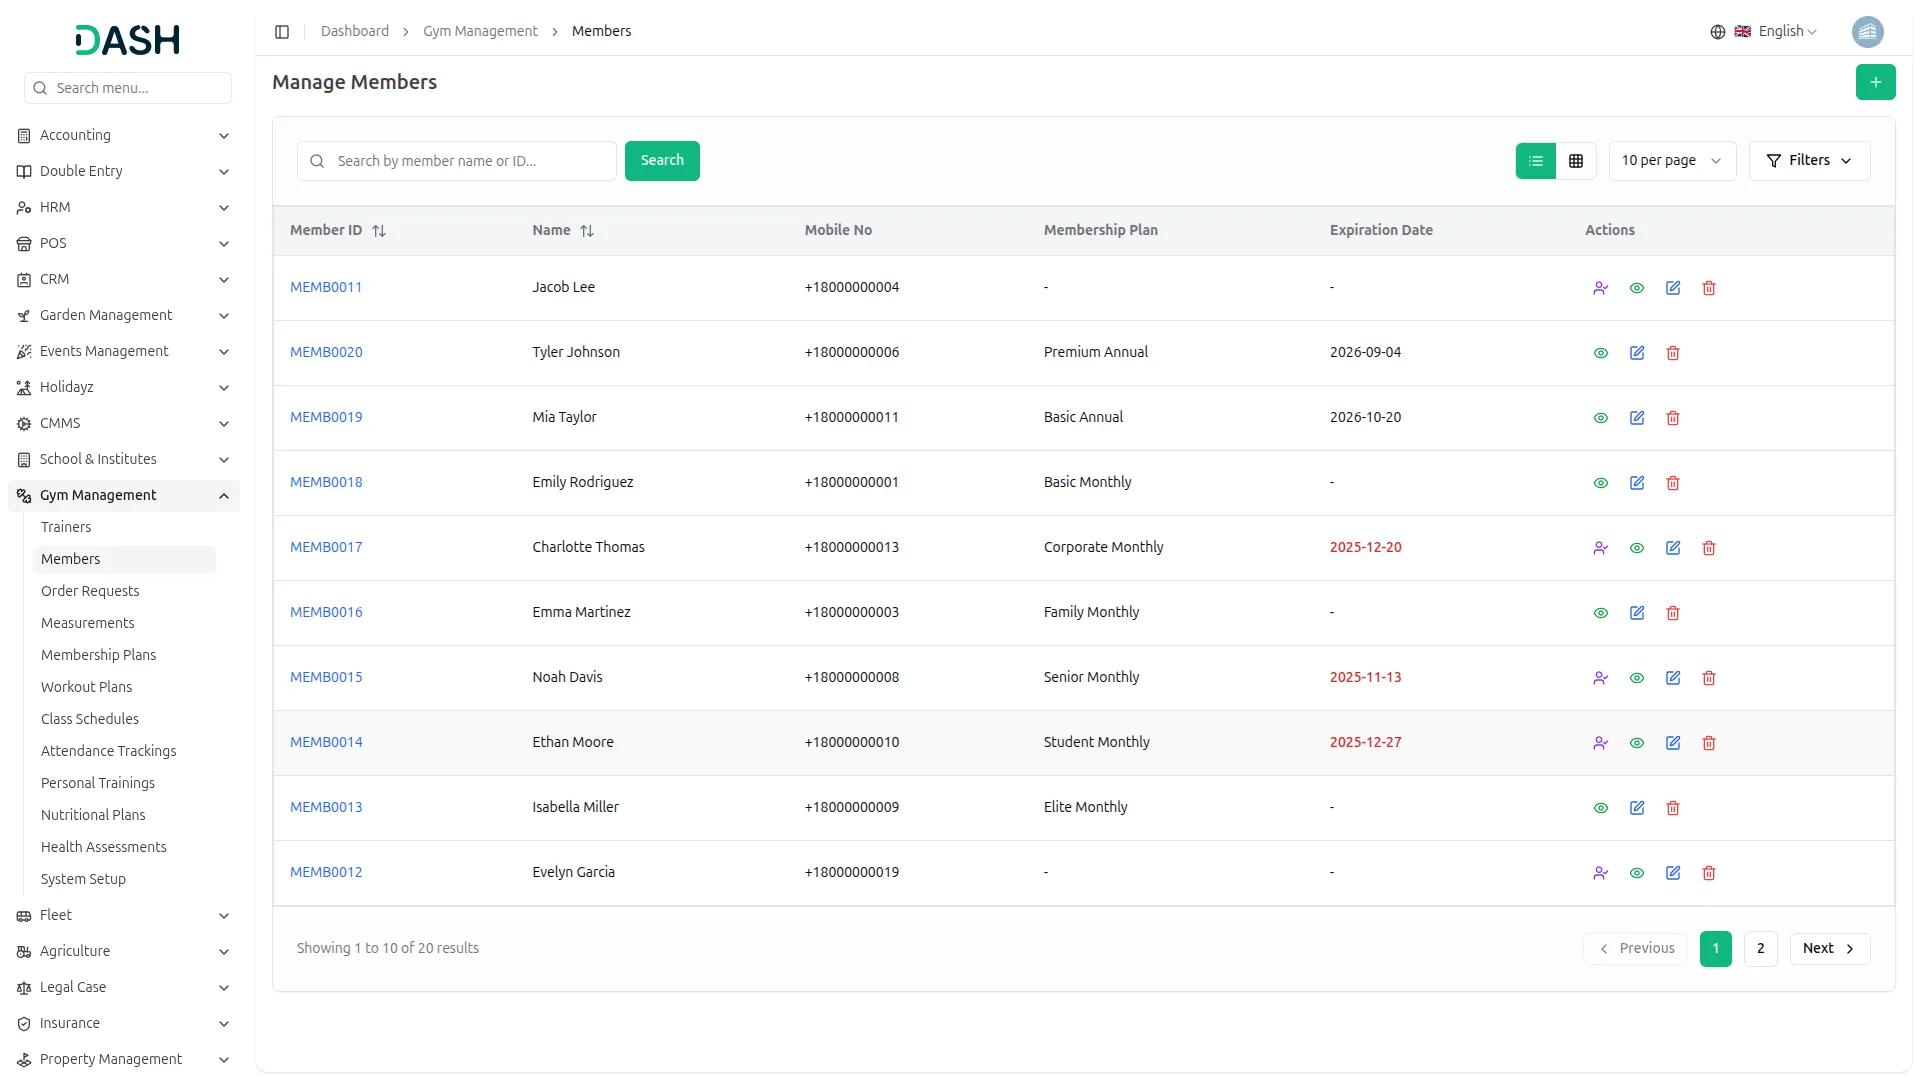The image size is (1920, 1080).
Task: Open Membership Plans in sidebar
Action: coord(98,655)
